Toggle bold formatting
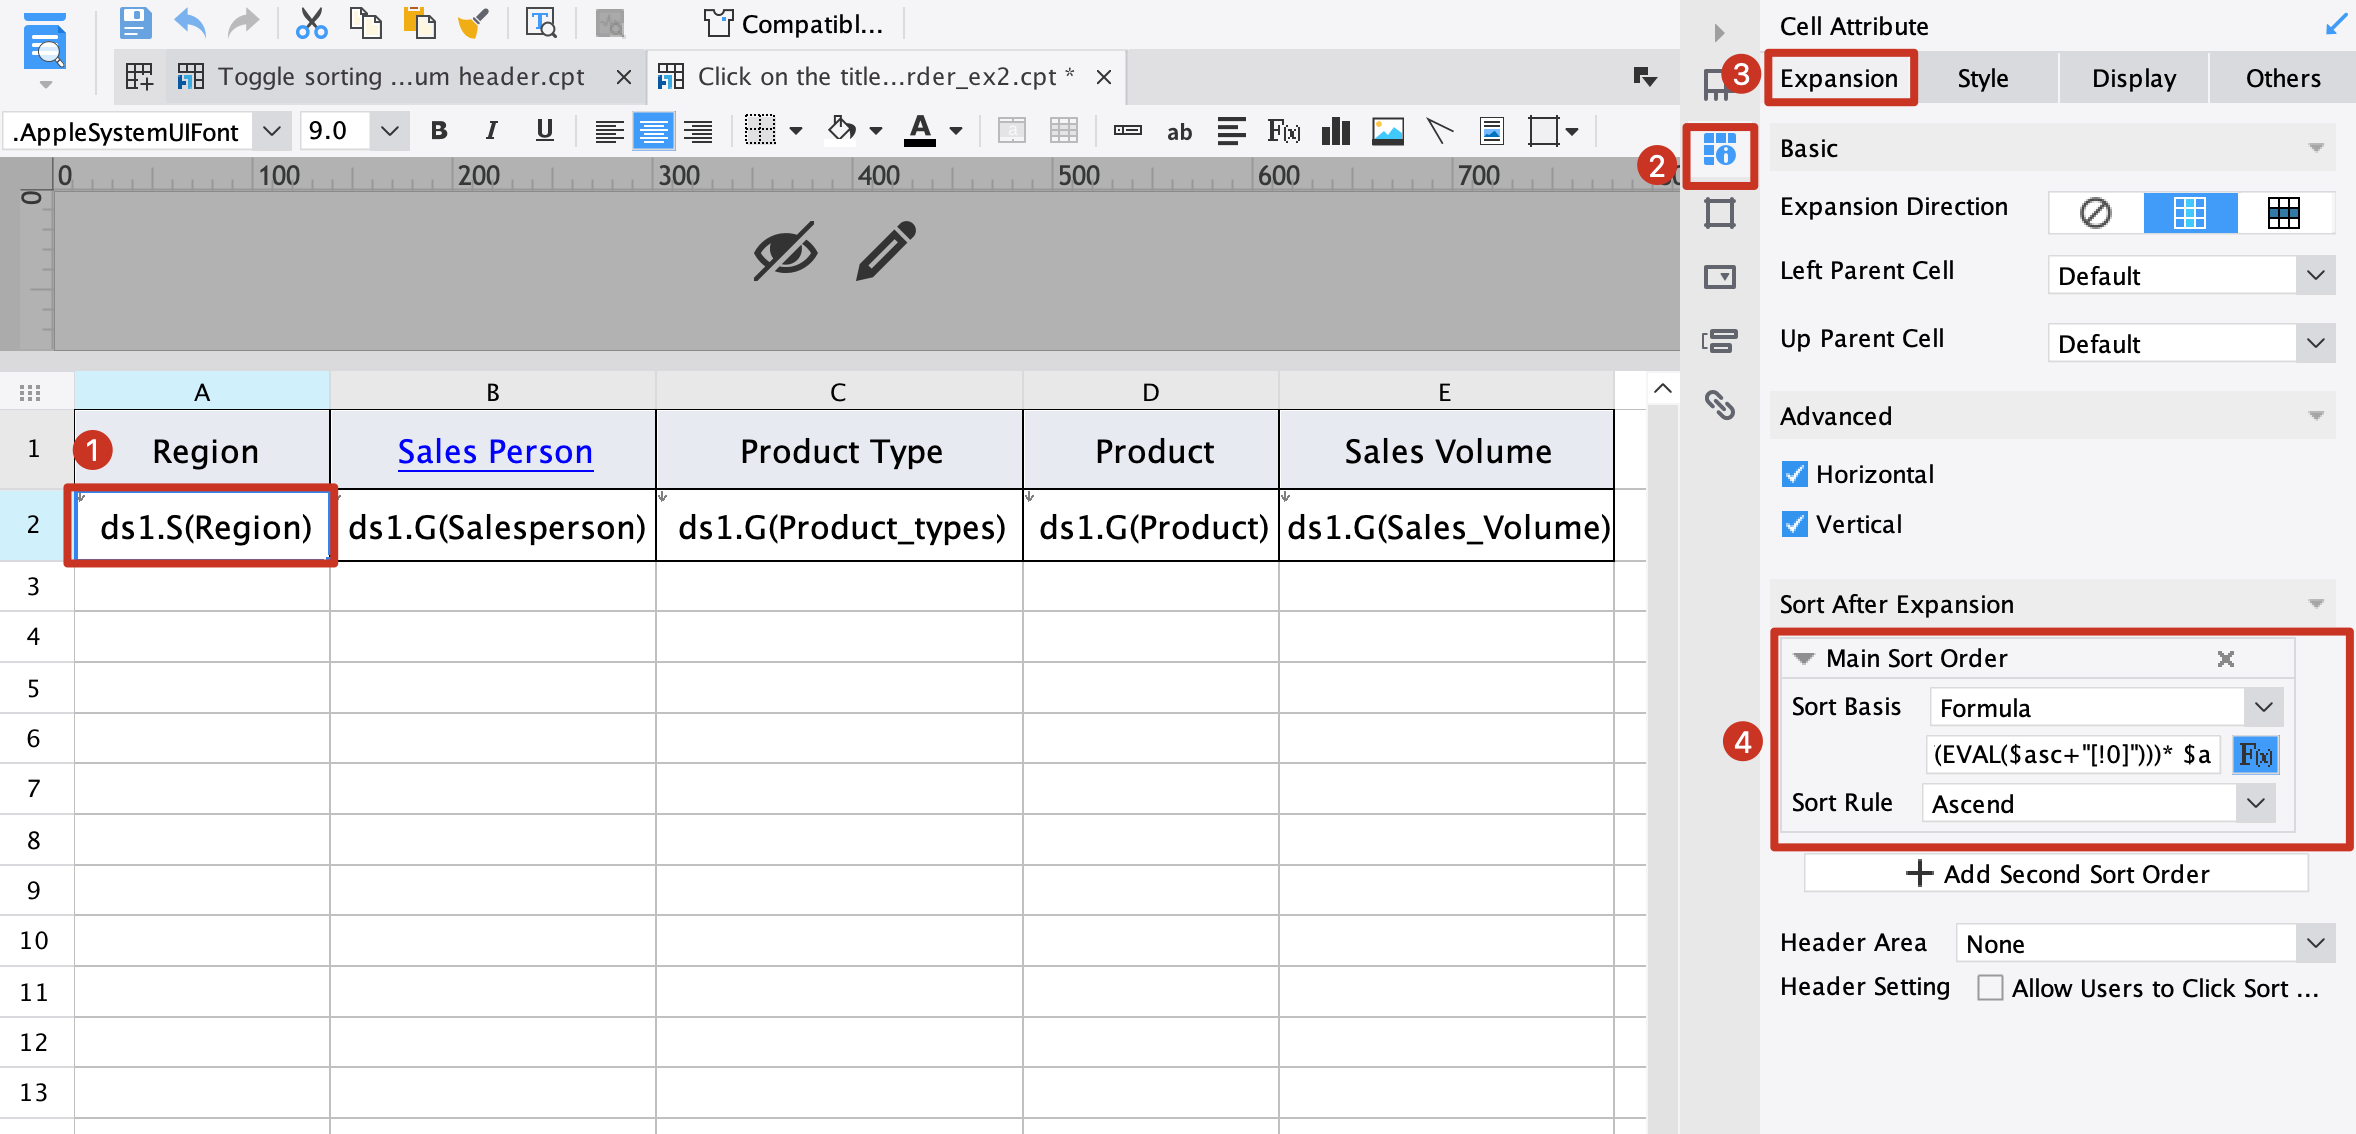The height and width of the screenshot is (1134, 2356). click(x=438, y=131)
